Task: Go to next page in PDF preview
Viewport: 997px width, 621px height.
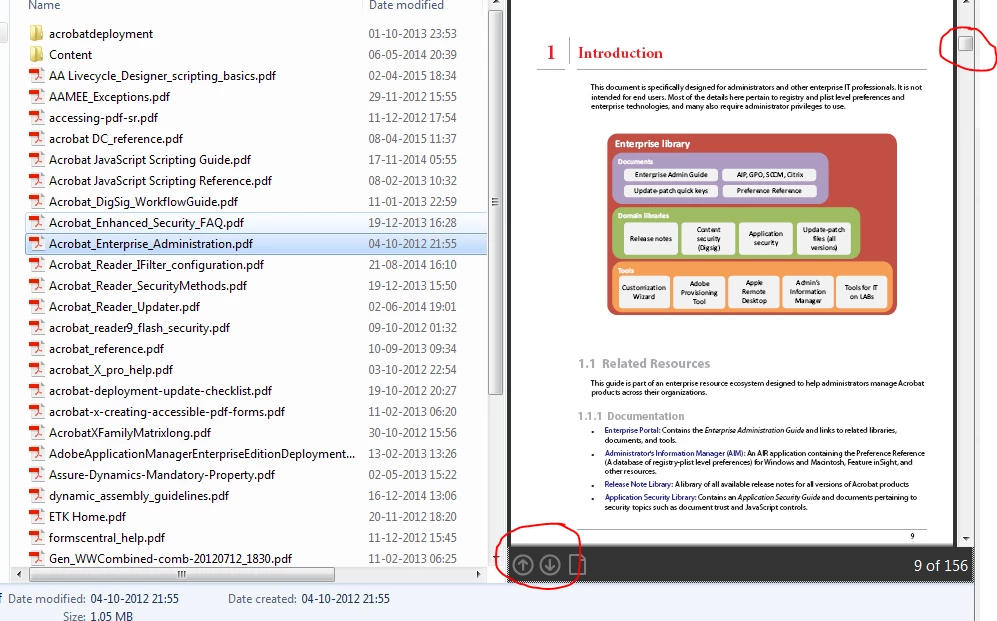Action: point(550,564)
